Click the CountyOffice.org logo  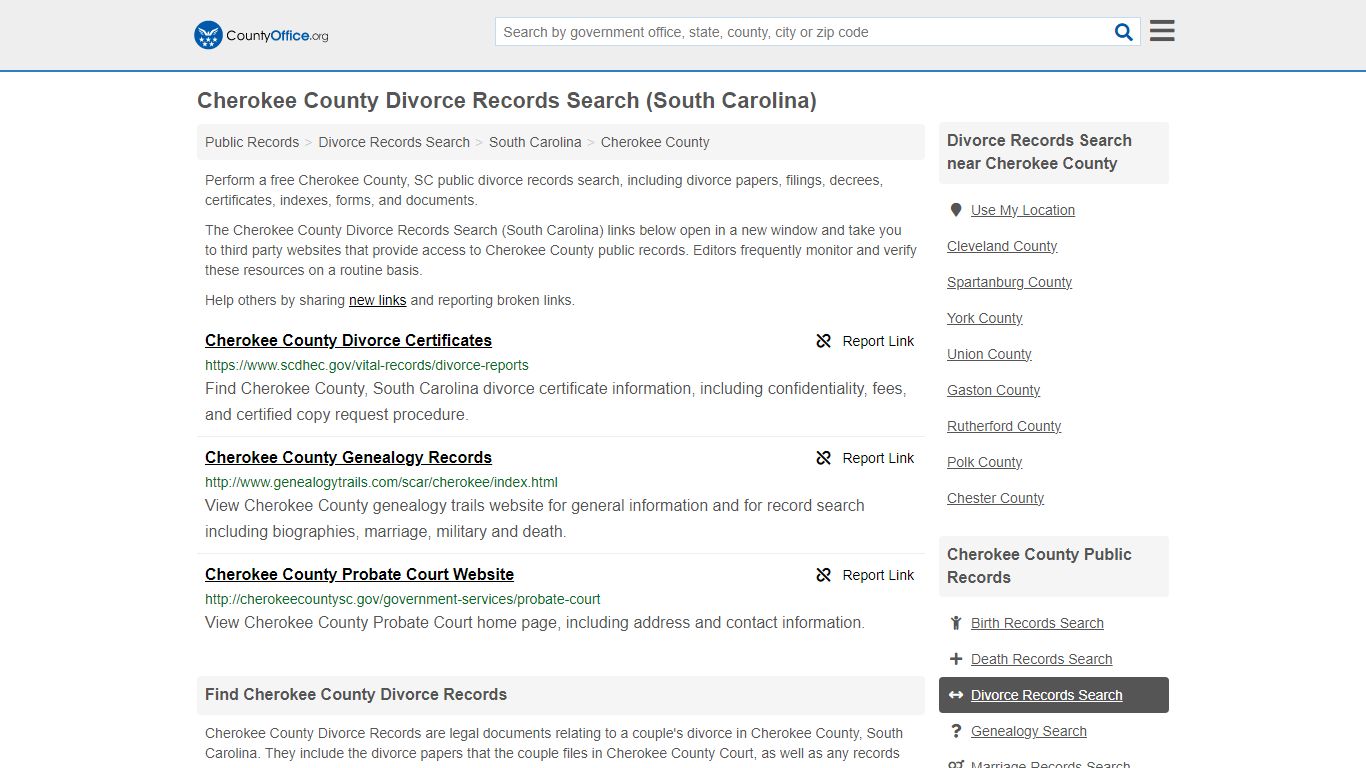(x=261, y=35)
